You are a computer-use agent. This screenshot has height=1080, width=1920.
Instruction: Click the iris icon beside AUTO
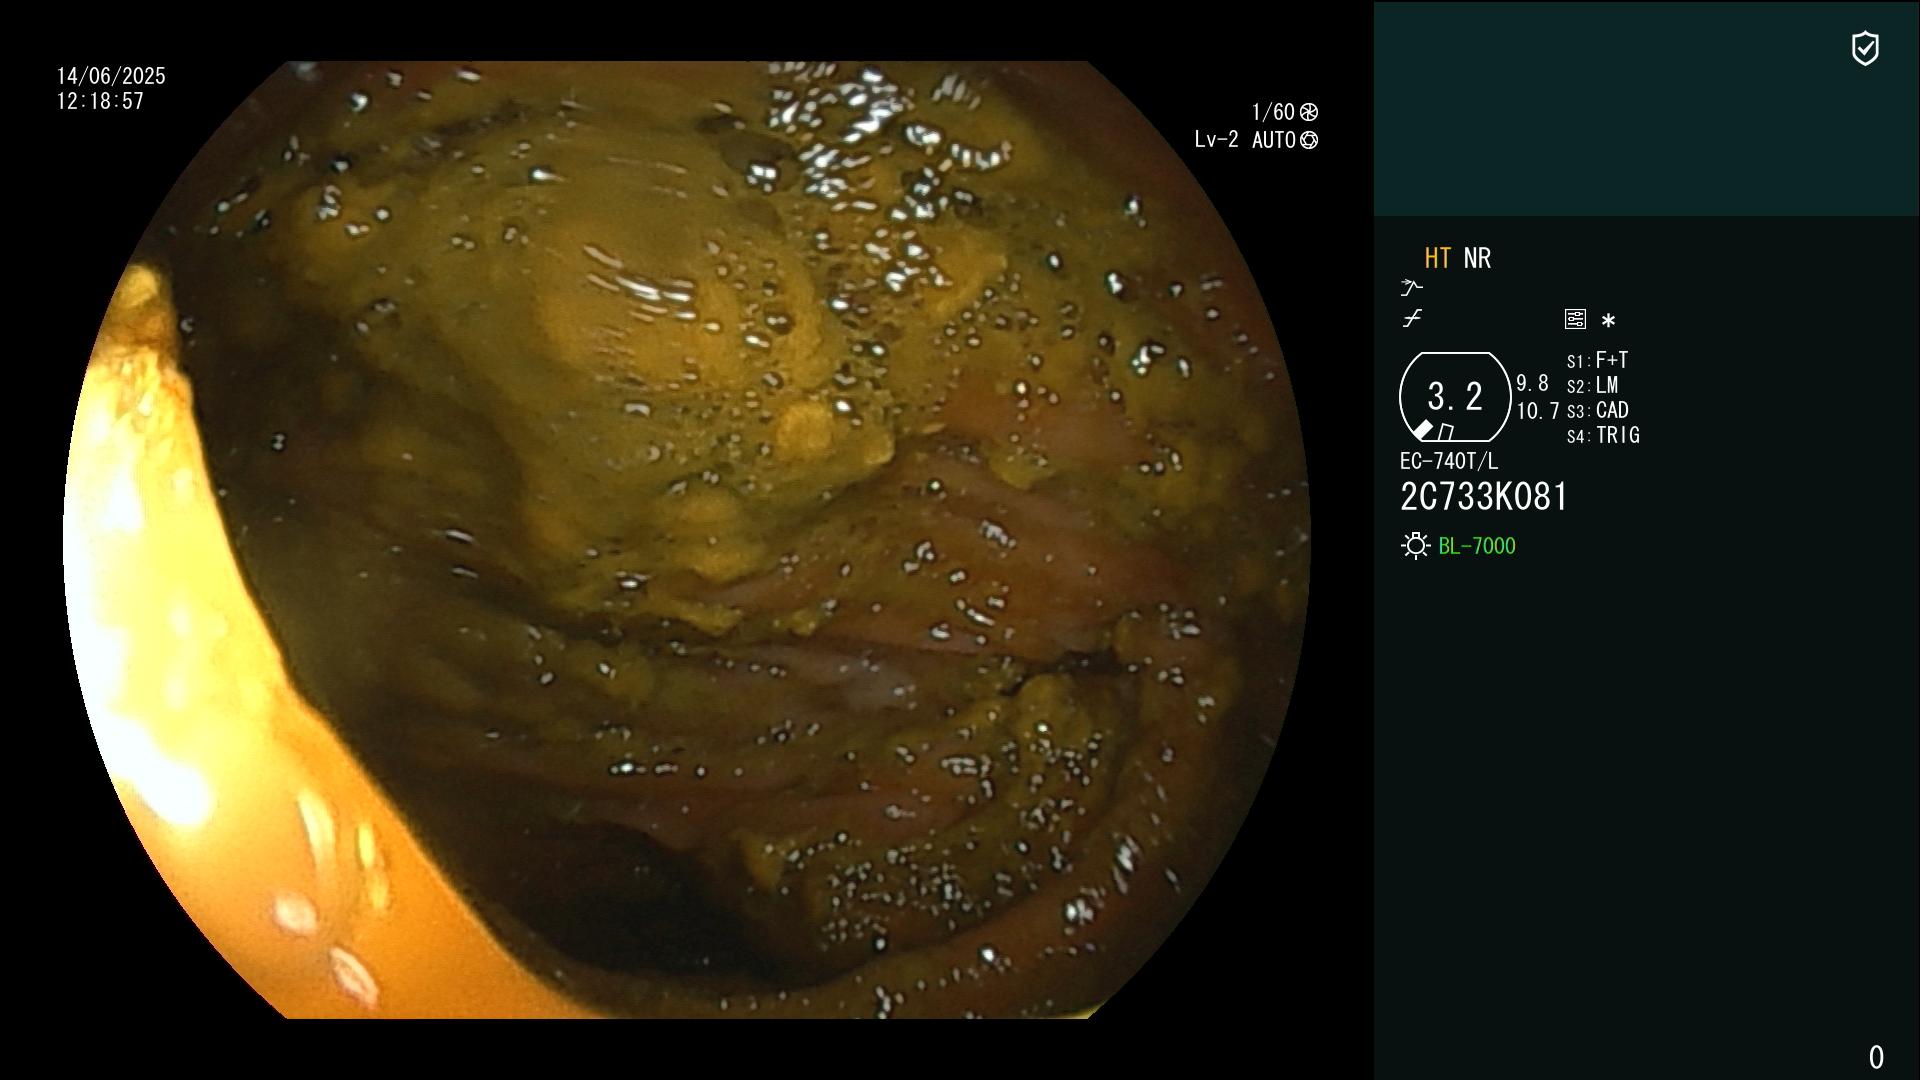coord(1309,140)
